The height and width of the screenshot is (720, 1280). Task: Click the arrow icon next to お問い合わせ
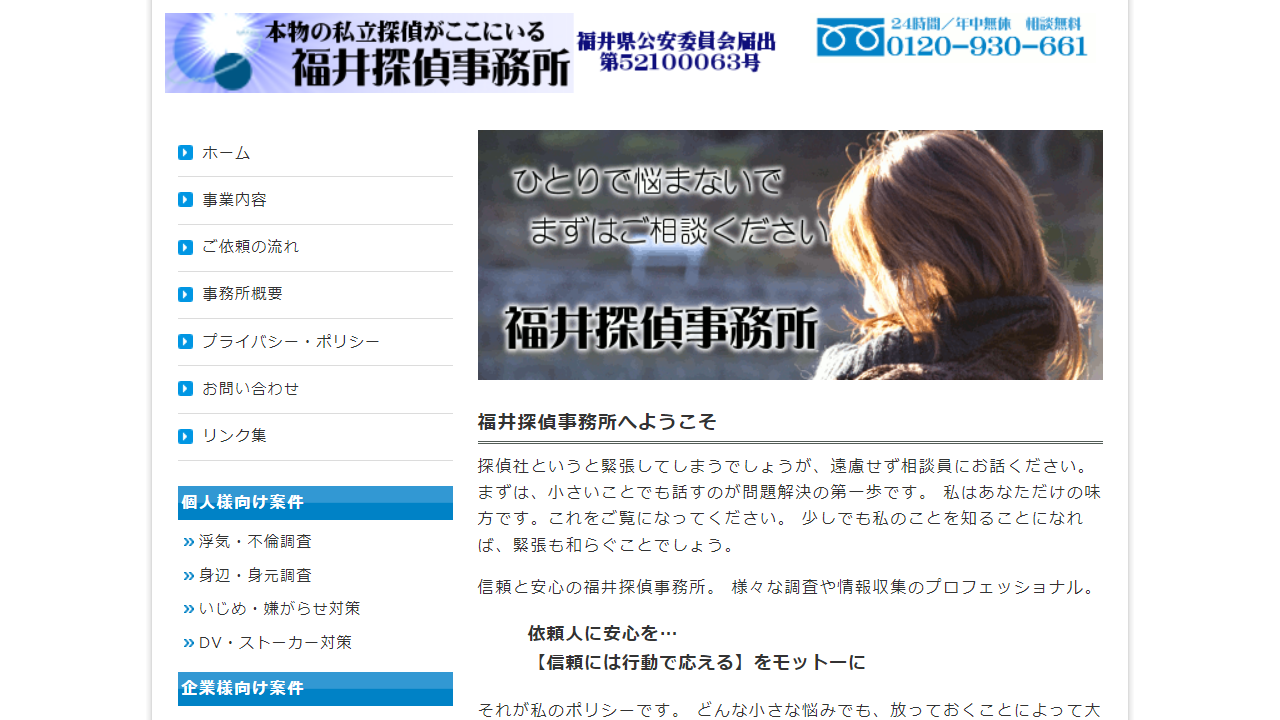point(185,389)
